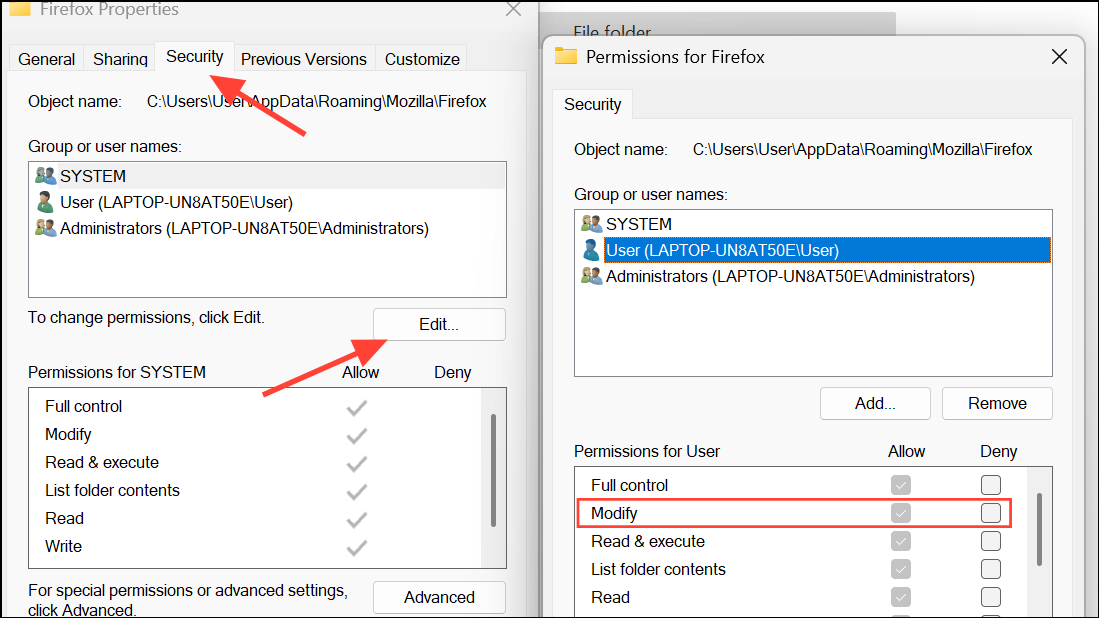Click object name path in Permissions for Firefox
The width and height of the screenshot is (1099, 618).
click(x=862, y=149)
